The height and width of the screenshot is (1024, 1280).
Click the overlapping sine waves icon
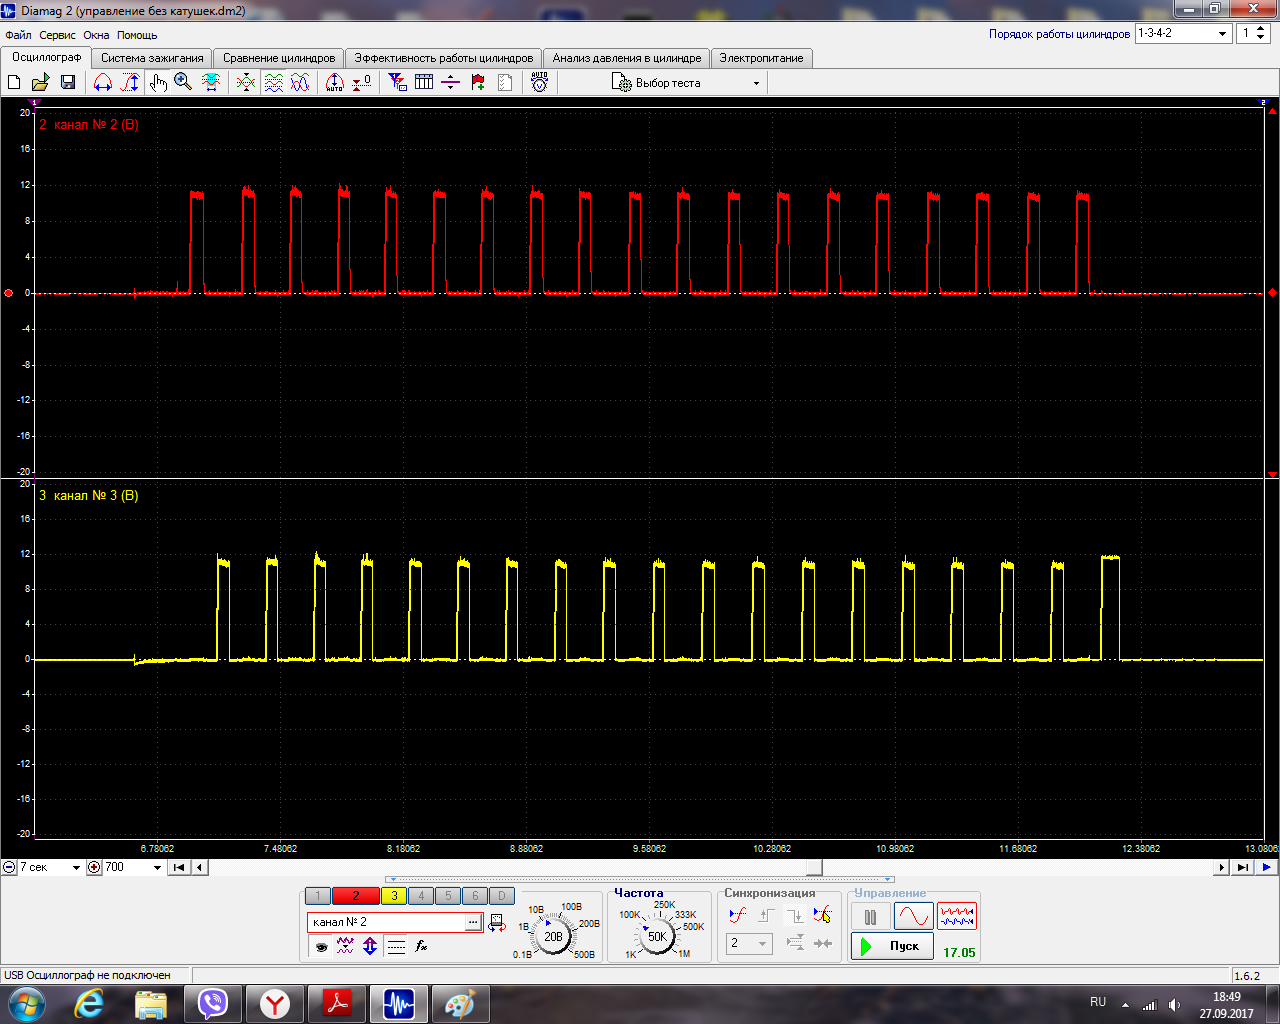pyautogui.click(x=300, y=83)
